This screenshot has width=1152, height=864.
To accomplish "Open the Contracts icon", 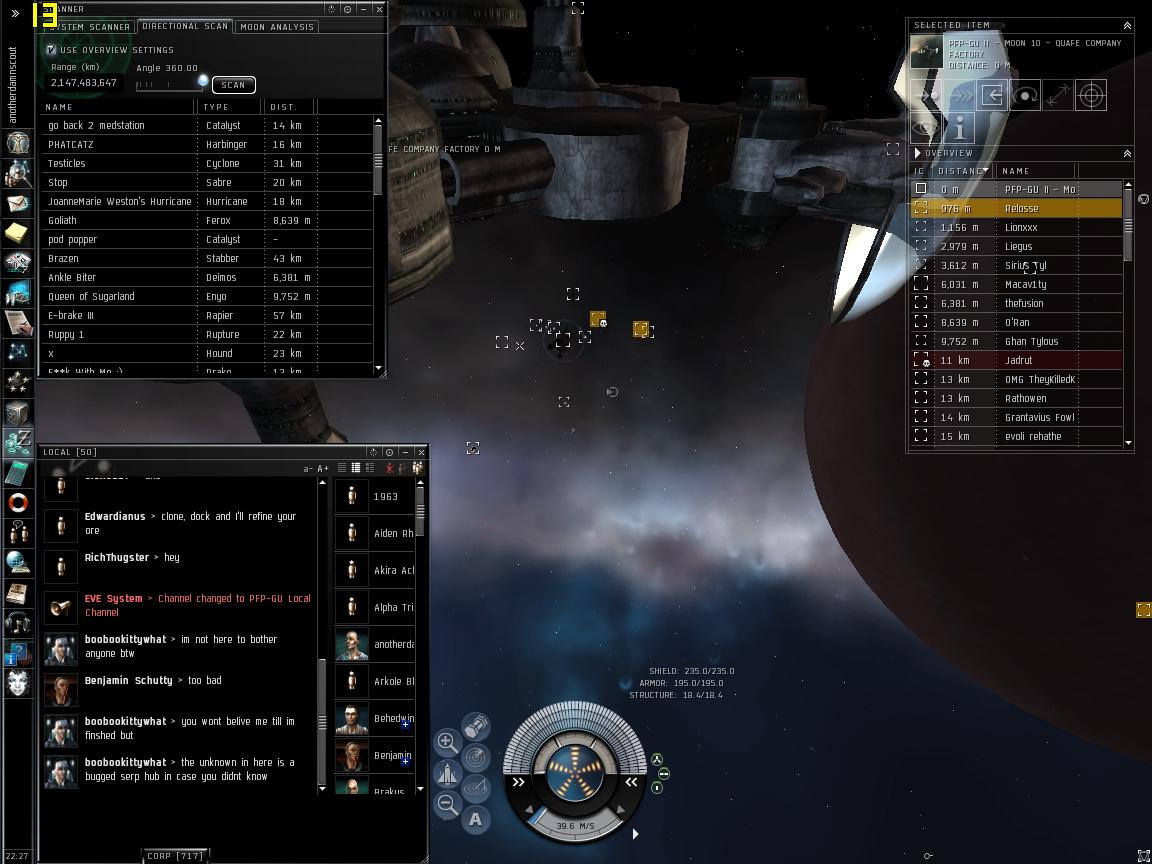I will coord(18,323).
